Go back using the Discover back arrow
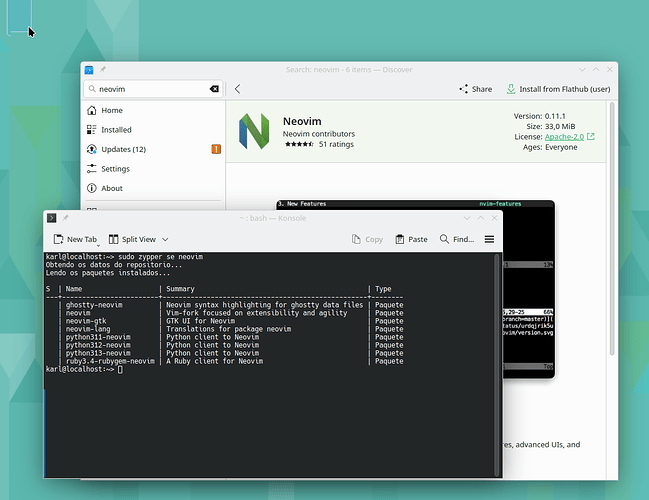The image size is (649, 500). [x=237, y=89]
